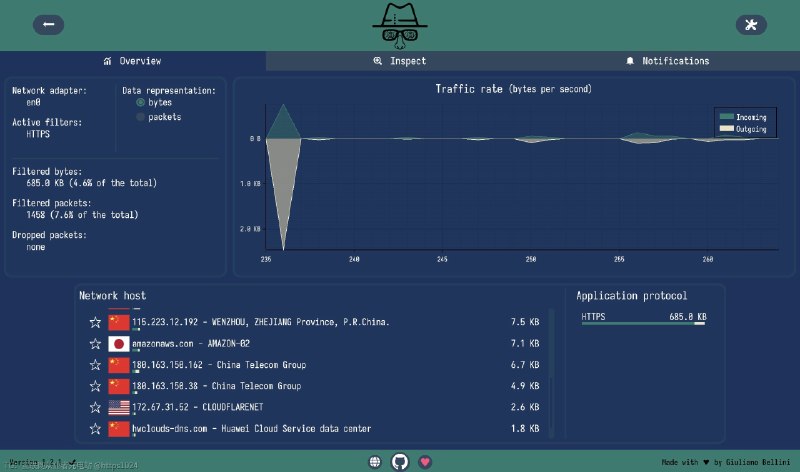Star the 115.223.12.192 Wenzhou host
The image size is (800, 472).
tap(95, 322)
